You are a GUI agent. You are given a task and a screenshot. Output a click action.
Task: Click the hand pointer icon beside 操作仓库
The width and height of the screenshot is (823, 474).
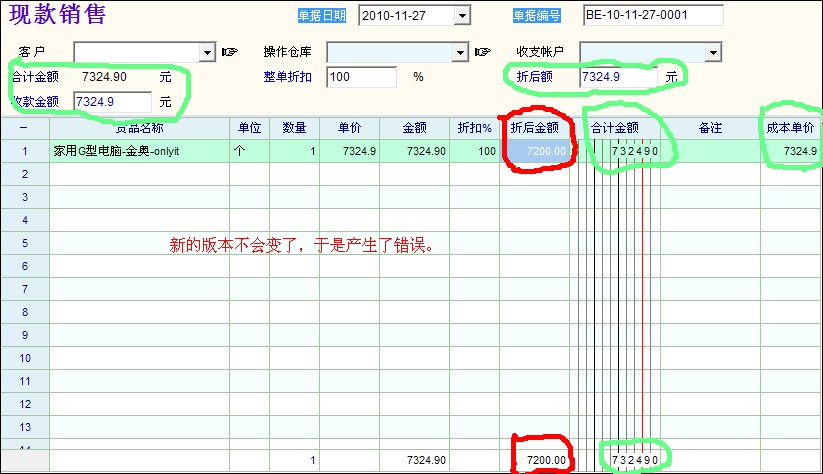[x=483, y=52]
